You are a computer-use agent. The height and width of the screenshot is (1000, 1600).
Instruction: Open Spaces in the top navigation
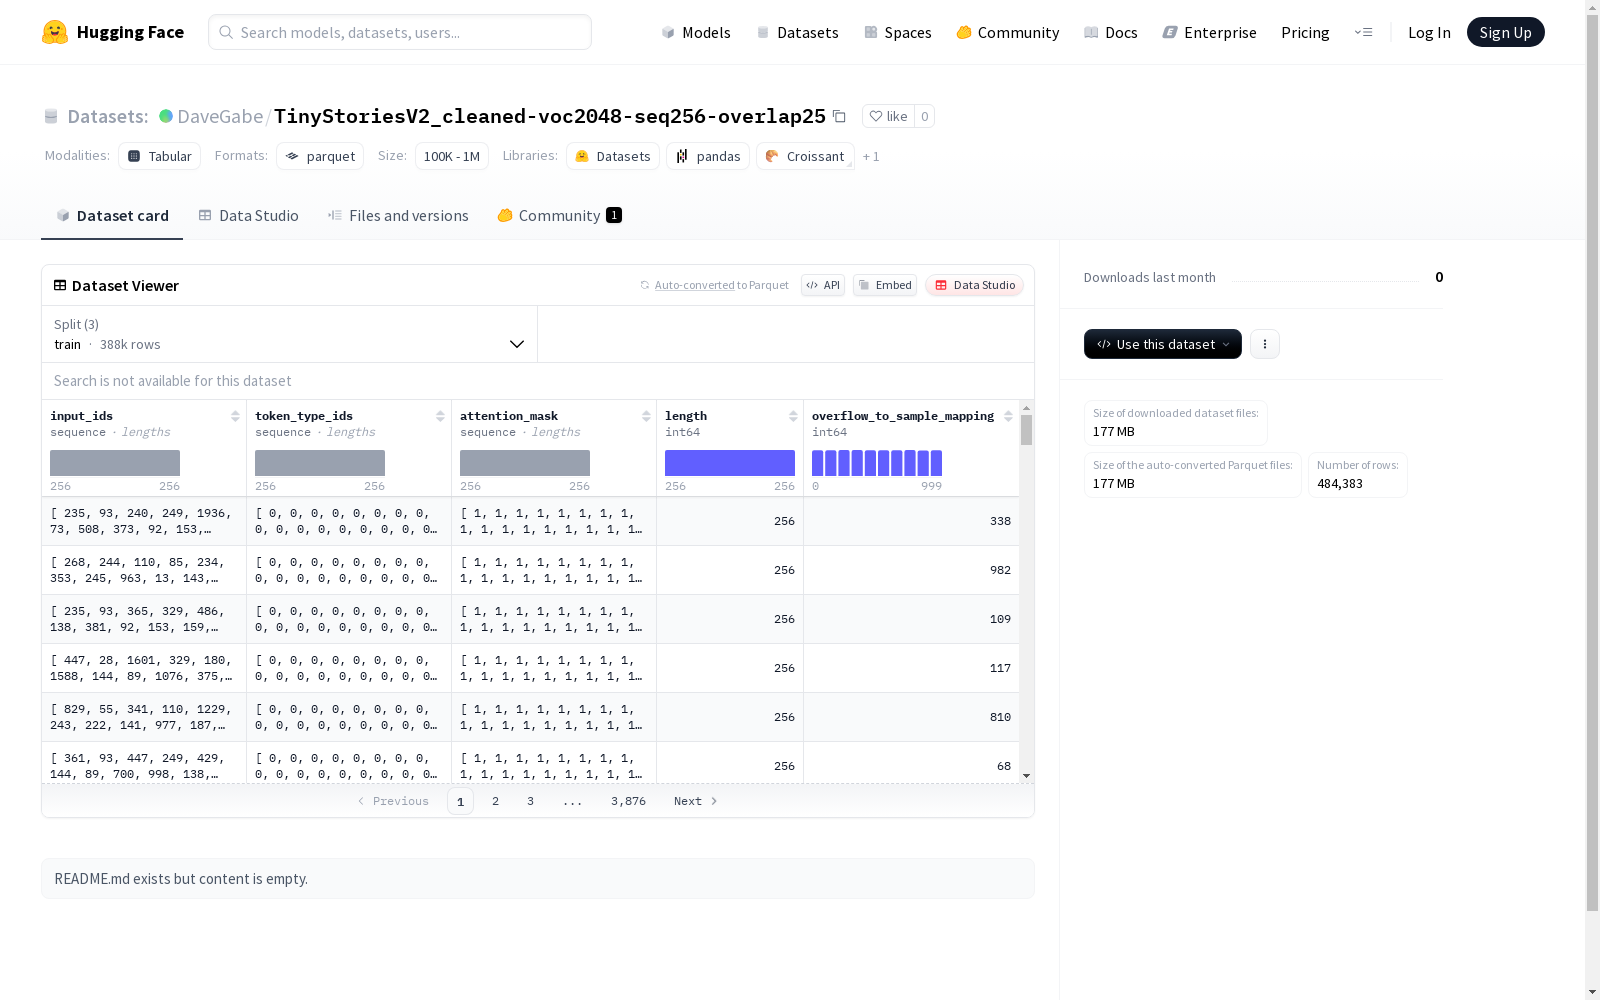(x=898, y=32)
